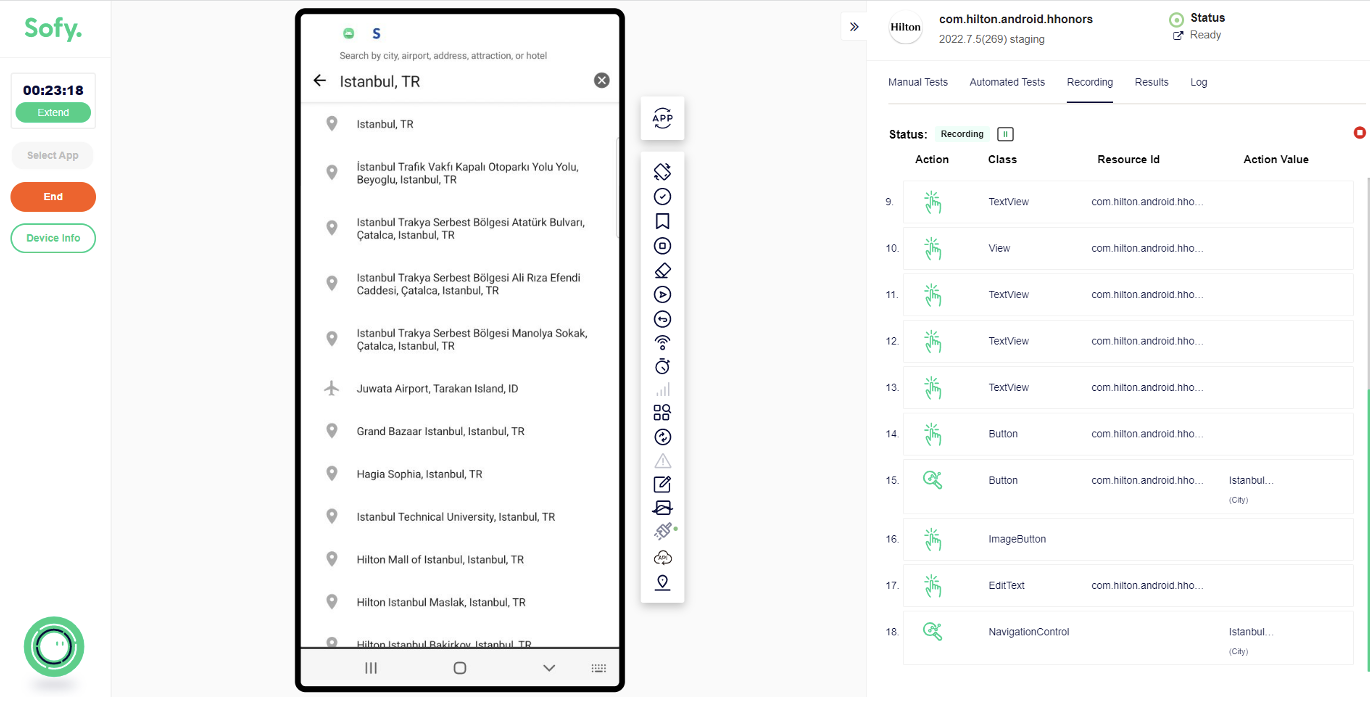Tap the Android recent apps button
This screenshot has width=1370, height=702.
point(371,668)
